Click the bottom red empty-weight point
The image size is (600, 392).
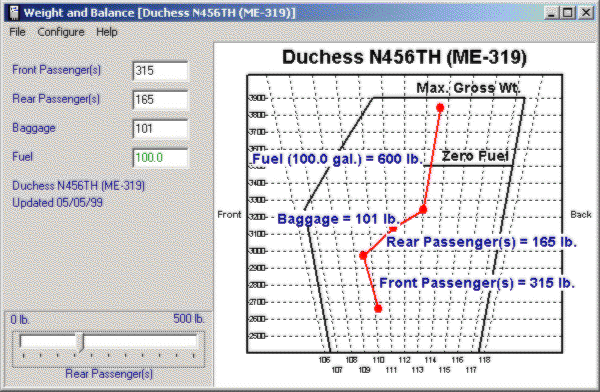click(x=378, y=309)
